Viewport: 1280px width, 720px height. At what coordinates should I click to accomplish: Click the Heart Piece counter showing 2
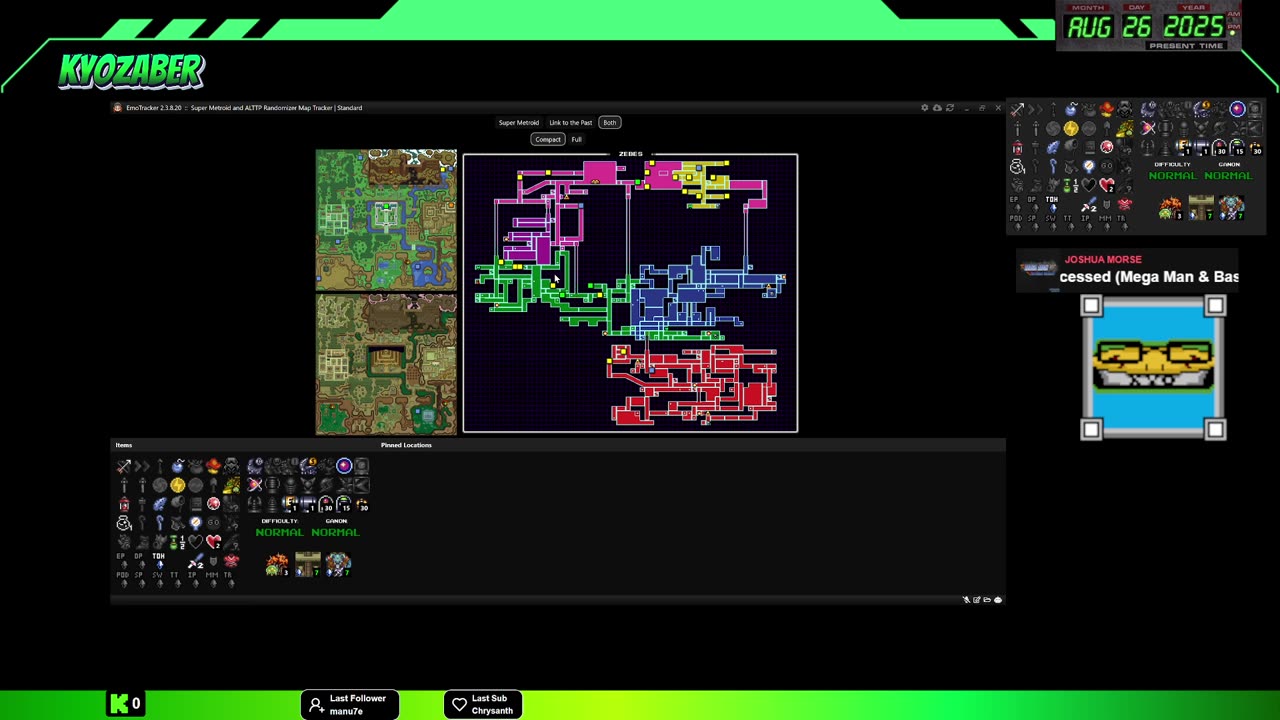(213, 542)
